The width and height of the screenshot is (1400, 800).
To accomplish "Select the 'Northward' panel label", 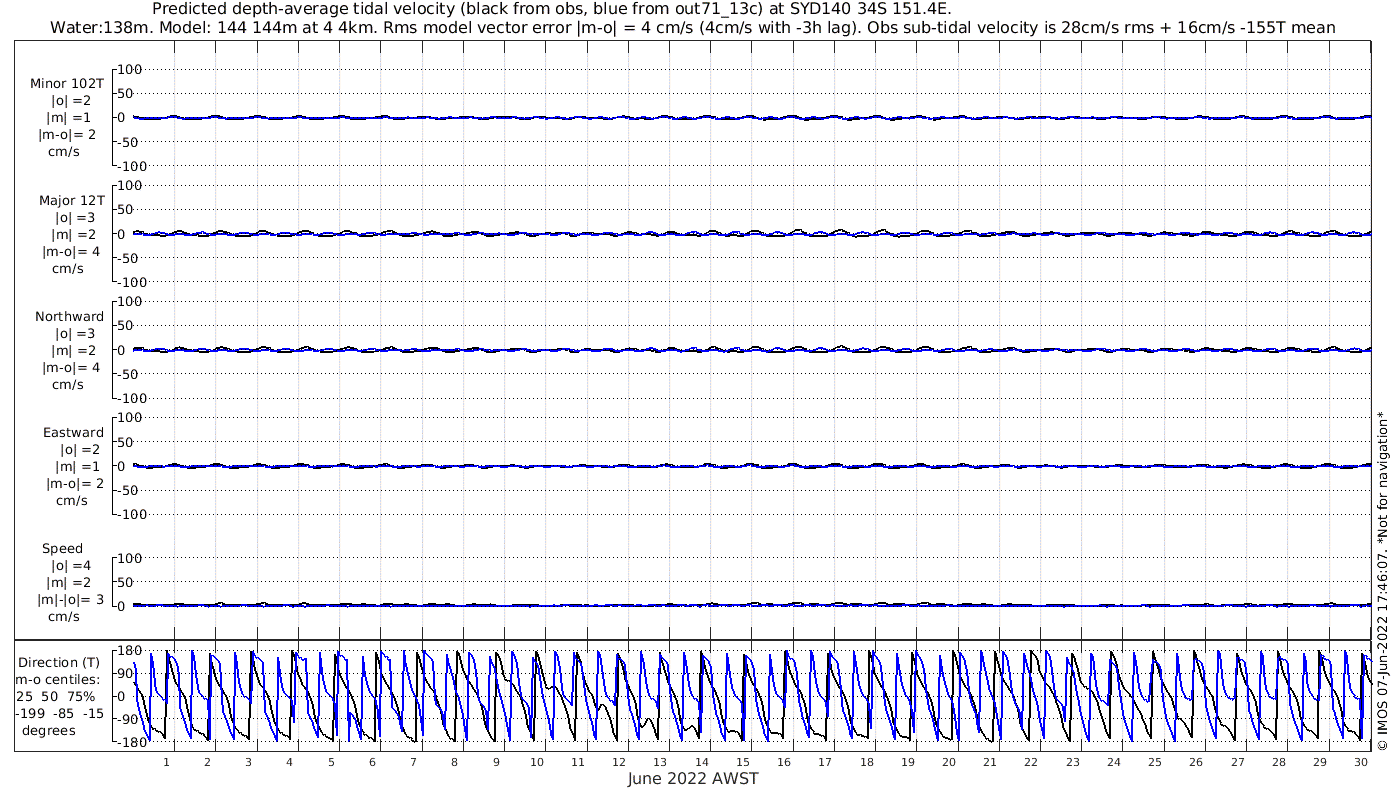I will click(69, 317).
